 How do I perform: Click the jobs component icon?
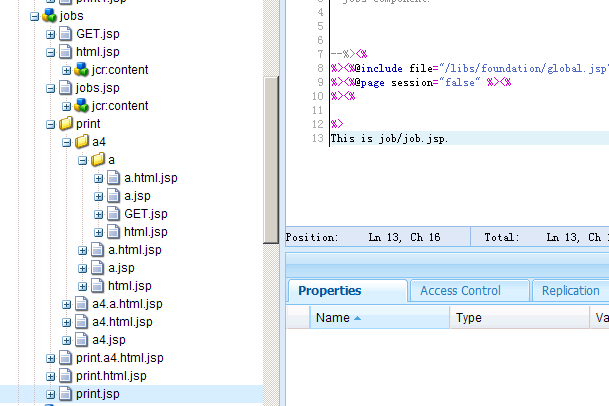coord(49,16)
